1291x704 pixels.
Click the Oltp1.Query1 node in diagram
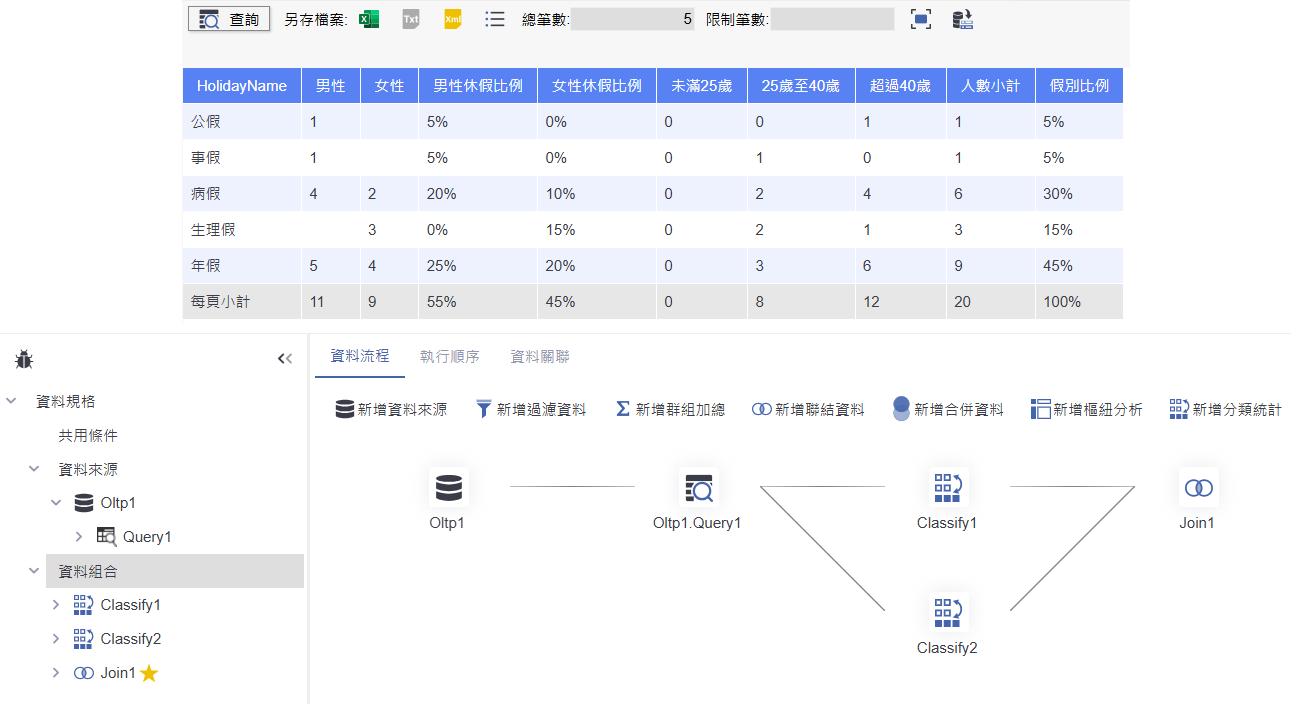click(697, 488)
